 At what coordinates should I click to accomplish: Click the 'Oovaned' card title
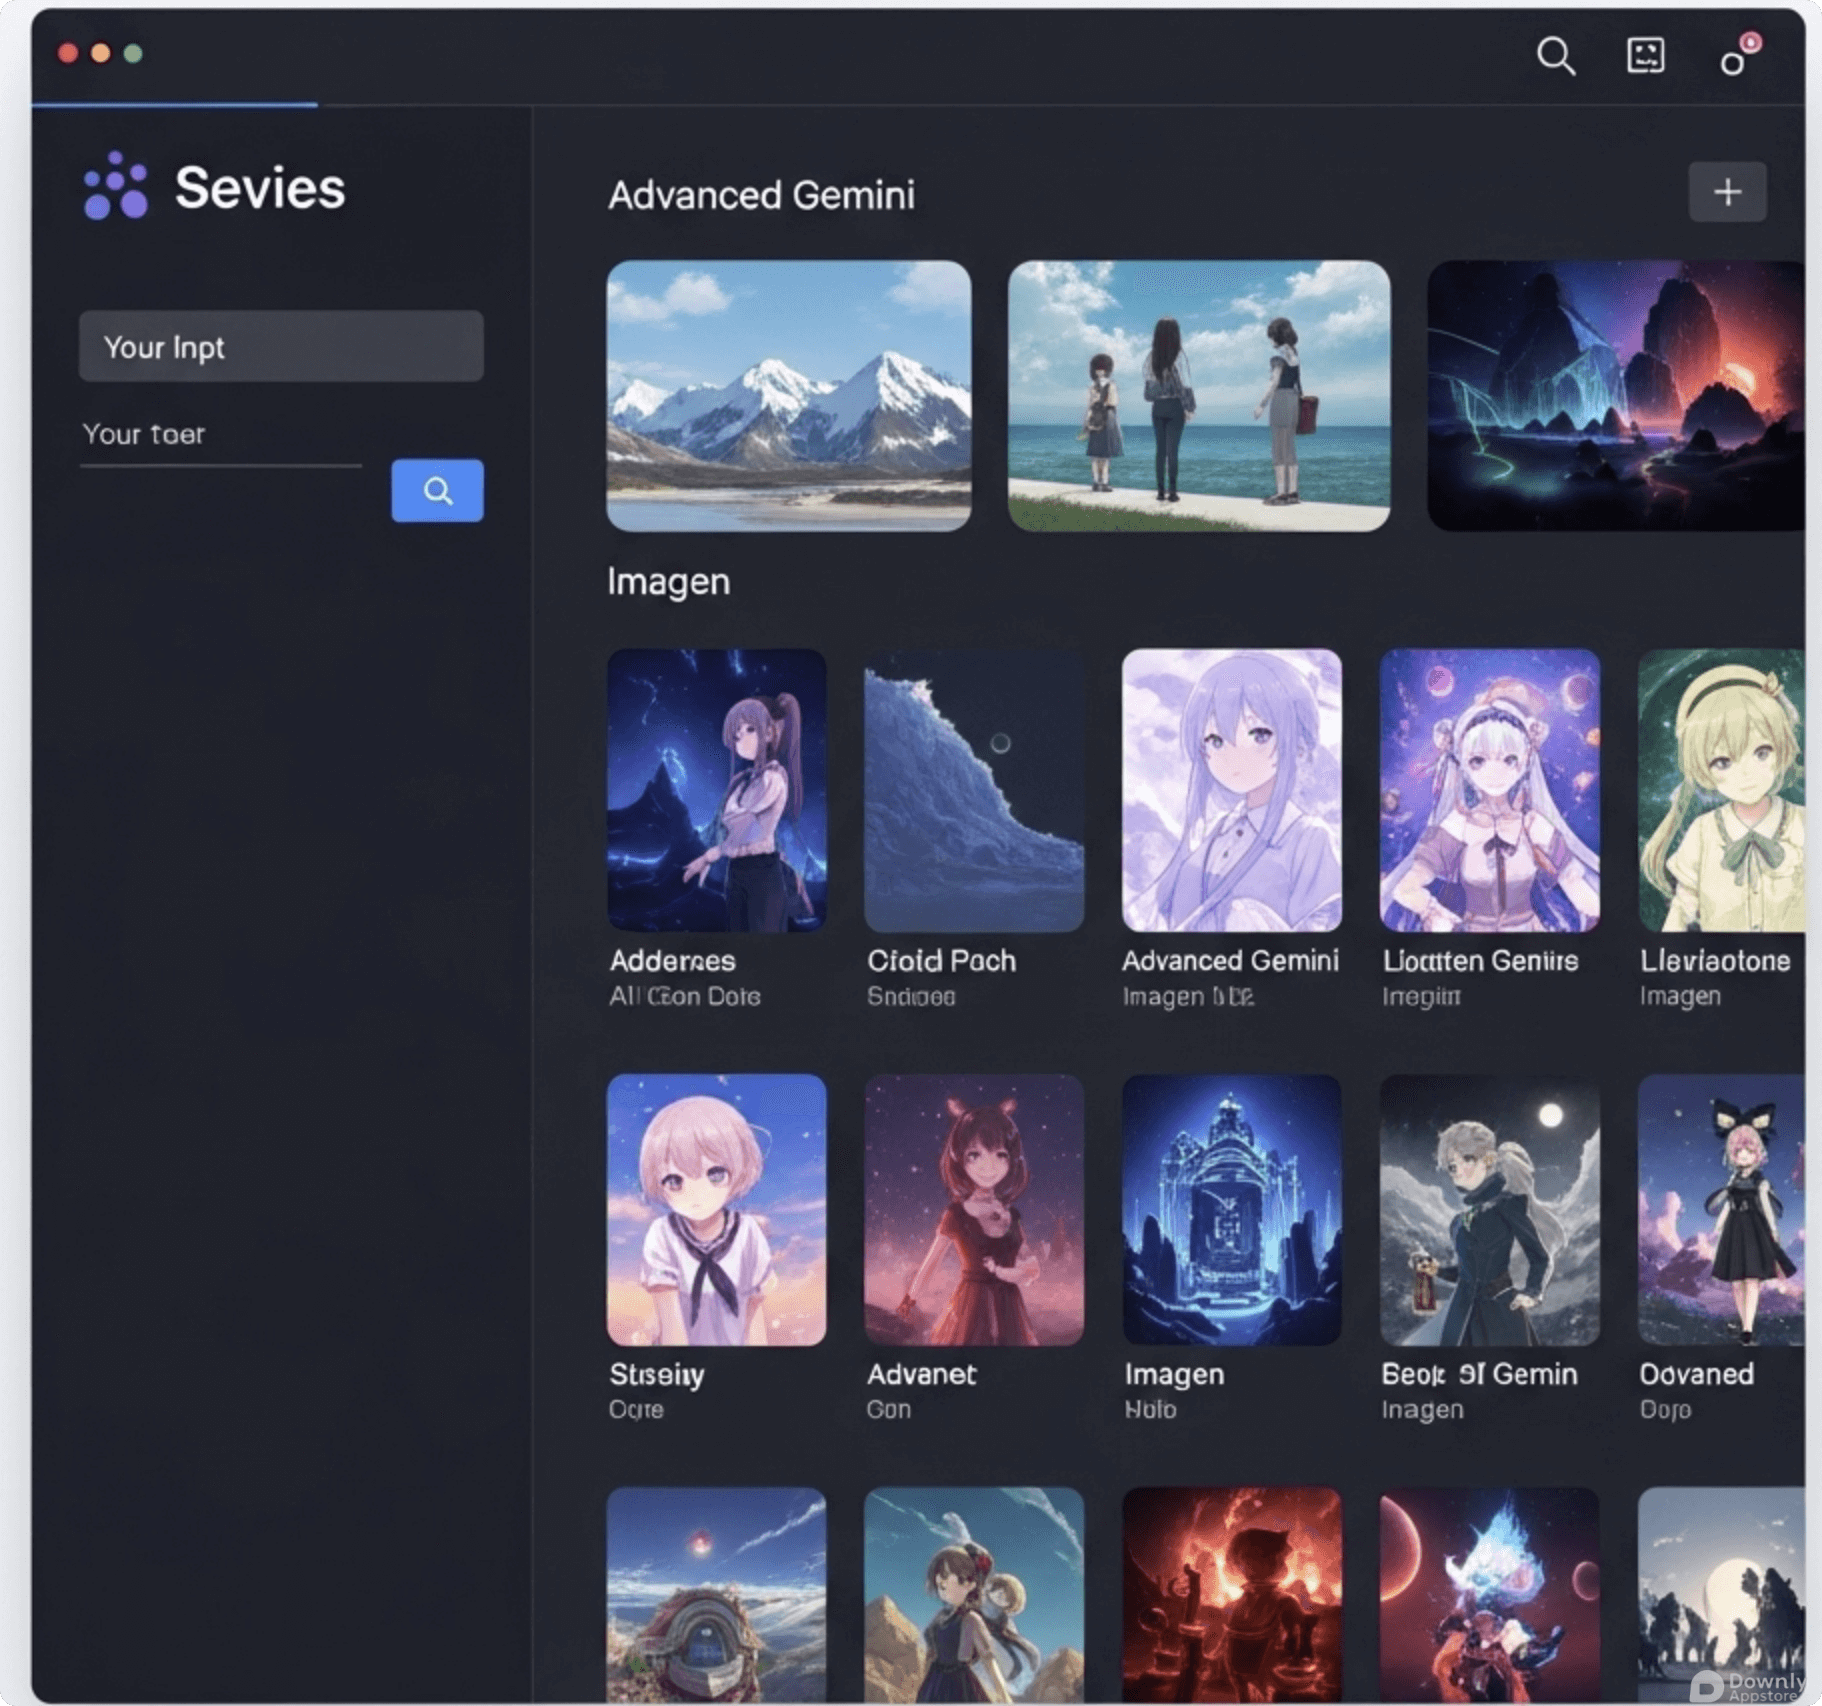pyautogui.click(x=1696, y=1374)
